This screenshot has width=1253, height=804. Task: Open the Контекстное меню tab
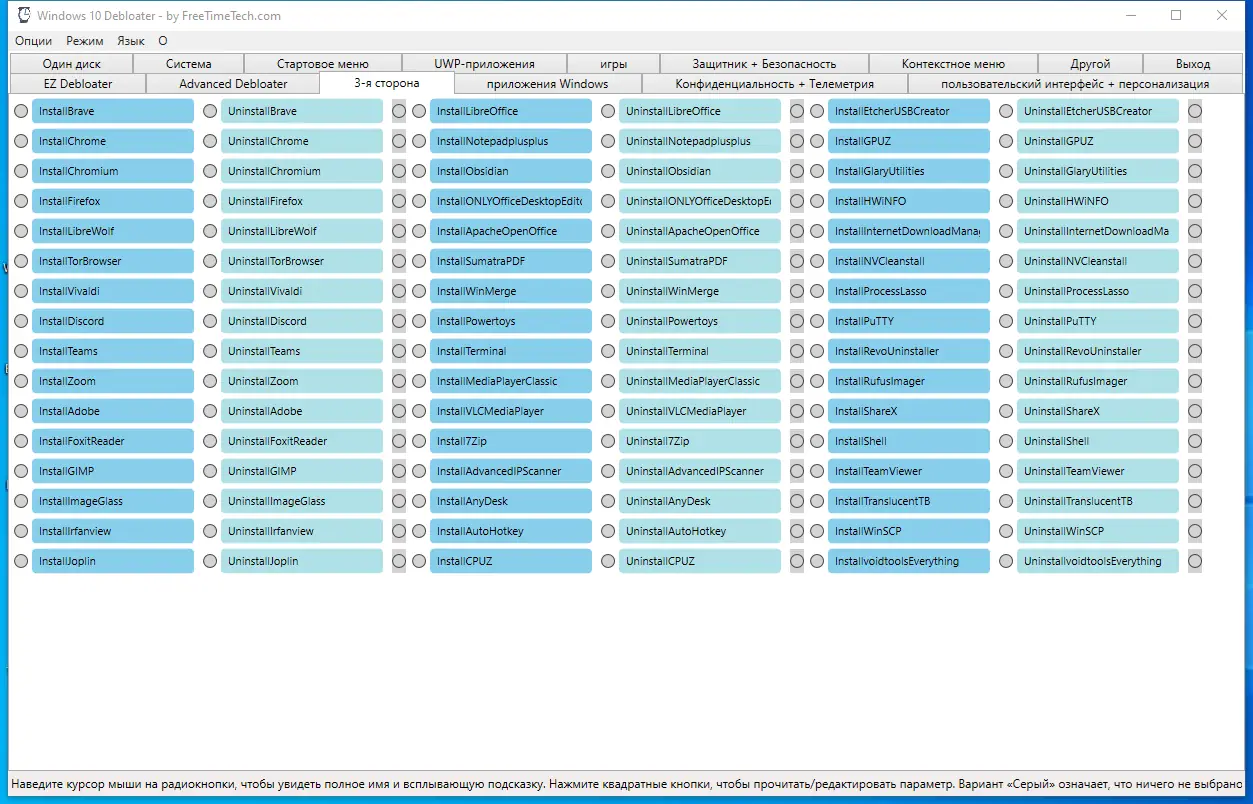953,63
